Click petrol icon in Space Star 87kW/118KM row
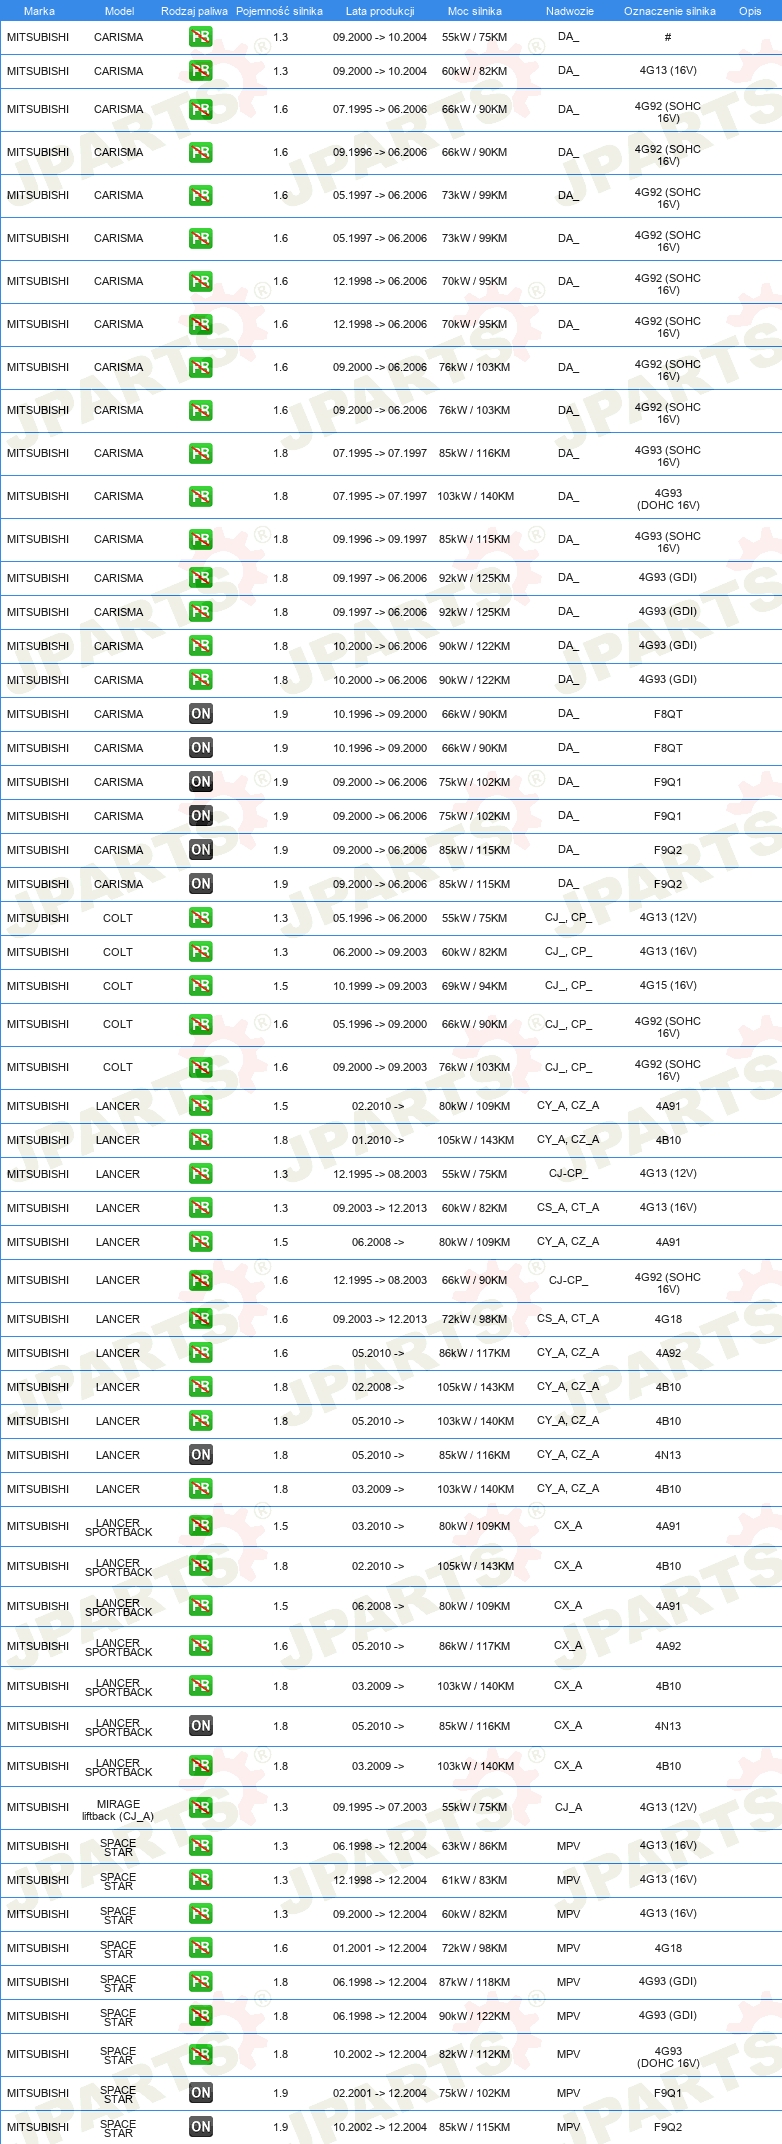 pyautogui.click(x=201, y=1982)
